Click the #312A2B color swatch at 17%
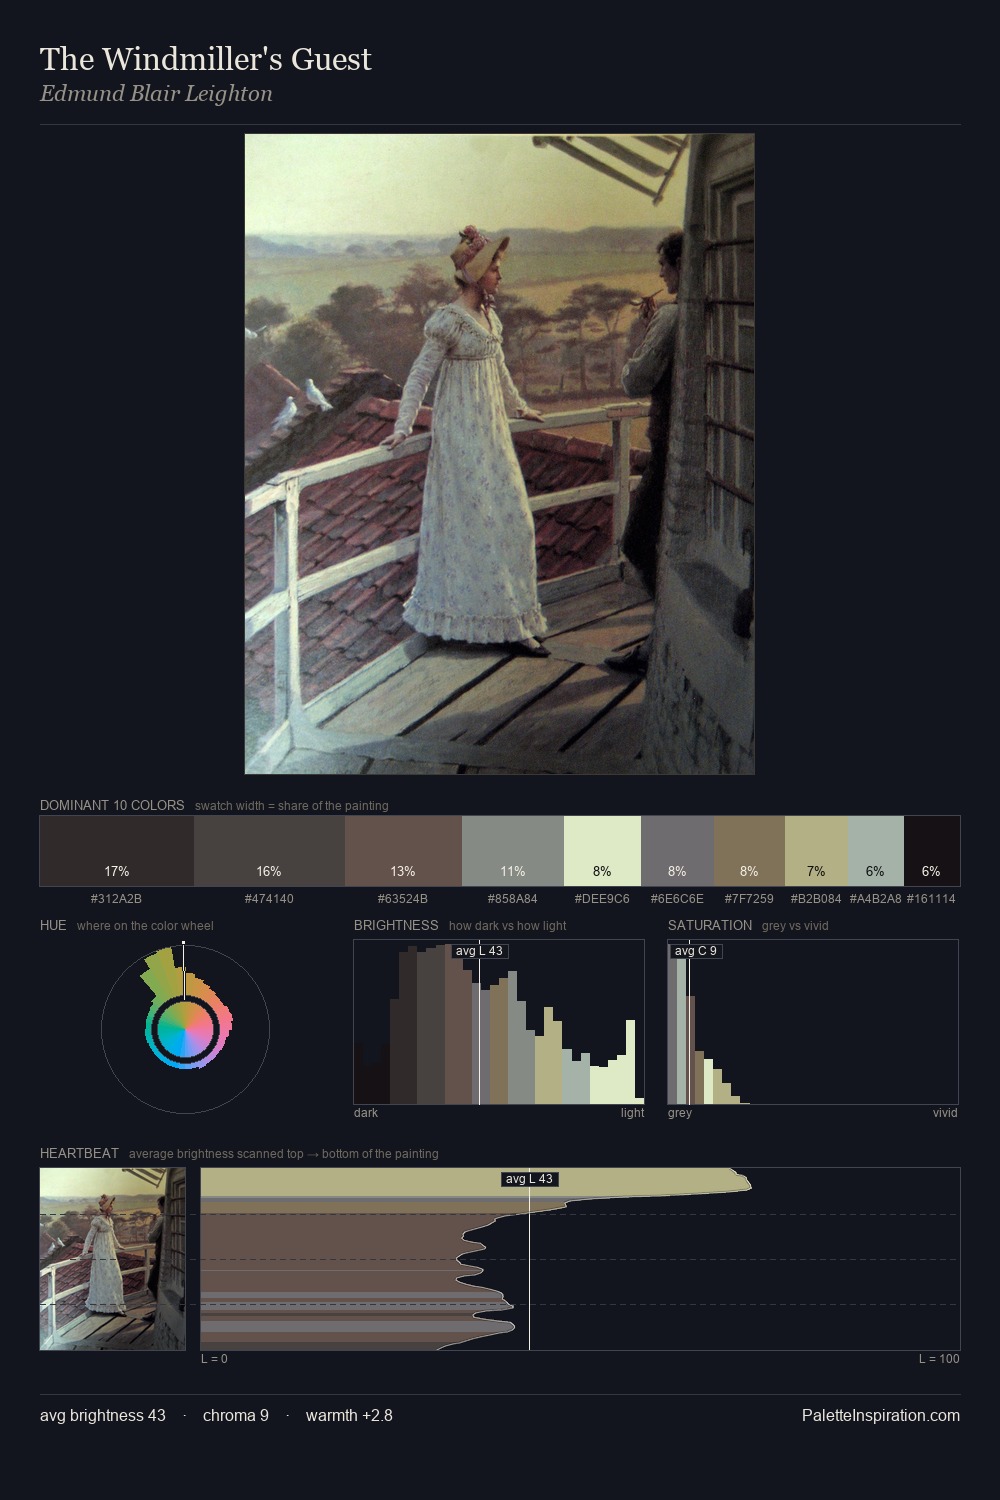The height and width of the screenshot is (1500, 1000). 117,851
